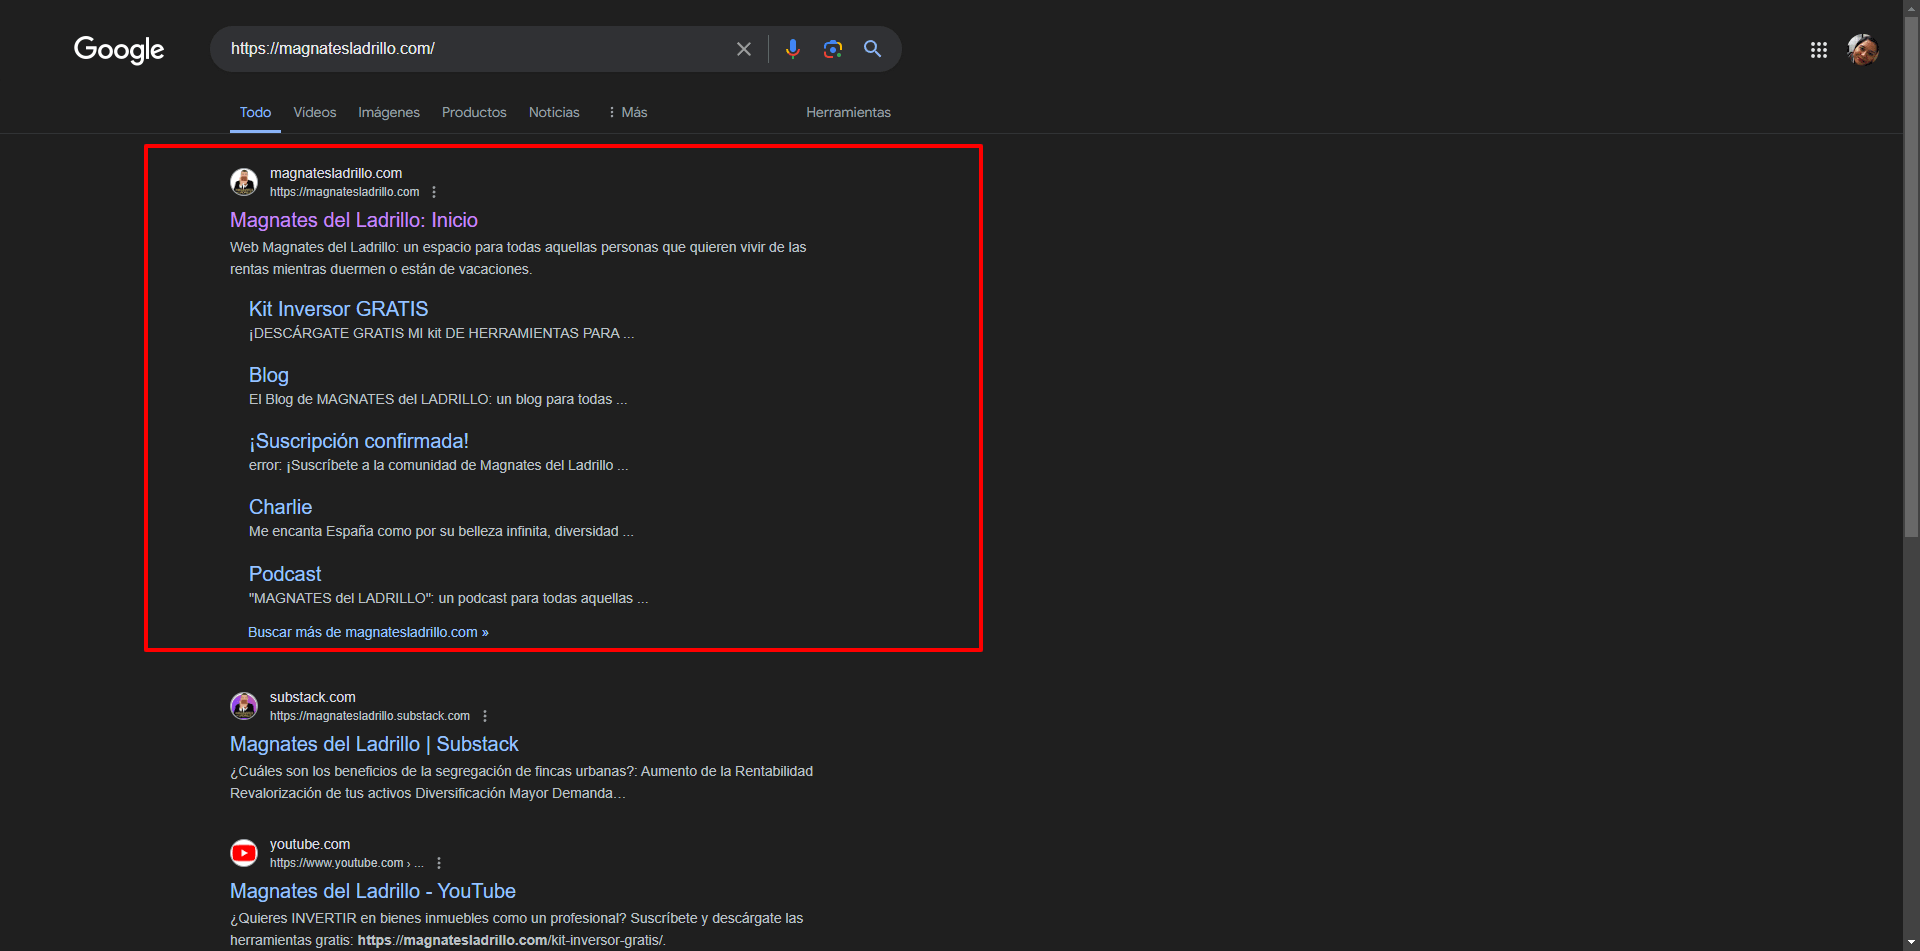1920x951 pixels.
Task: Switch to the Videos tab
Action: (315, 112)
